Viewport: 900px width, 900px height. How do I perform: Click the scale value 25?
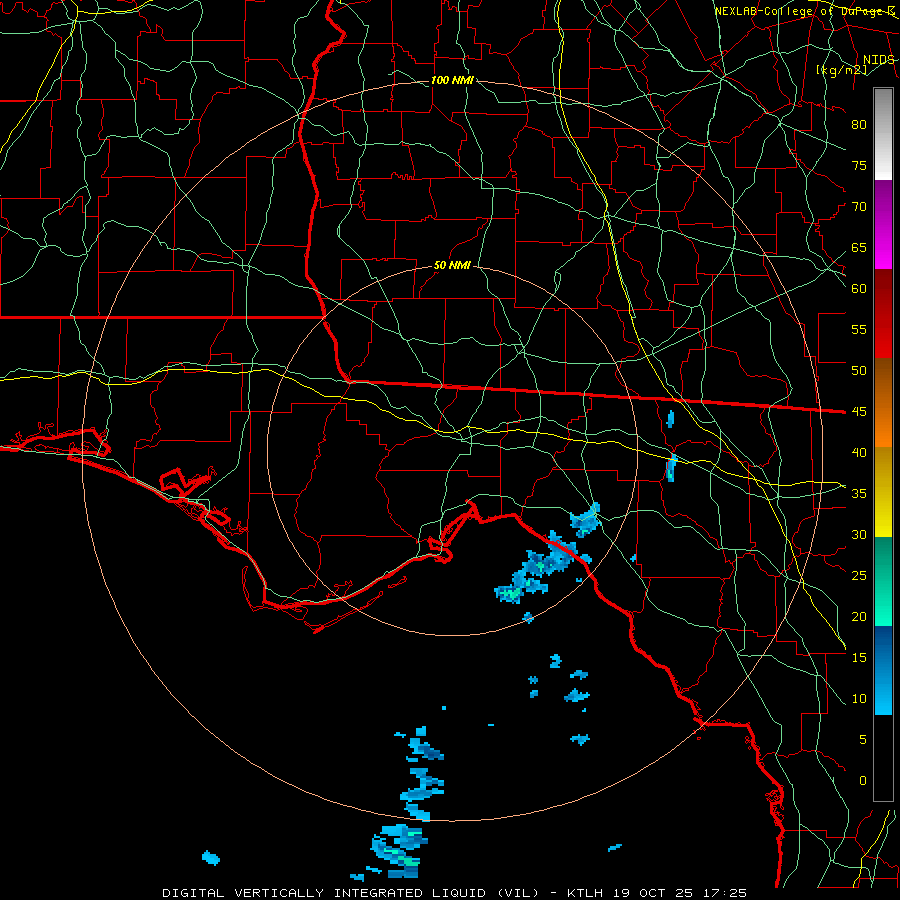tap(859, 576)
